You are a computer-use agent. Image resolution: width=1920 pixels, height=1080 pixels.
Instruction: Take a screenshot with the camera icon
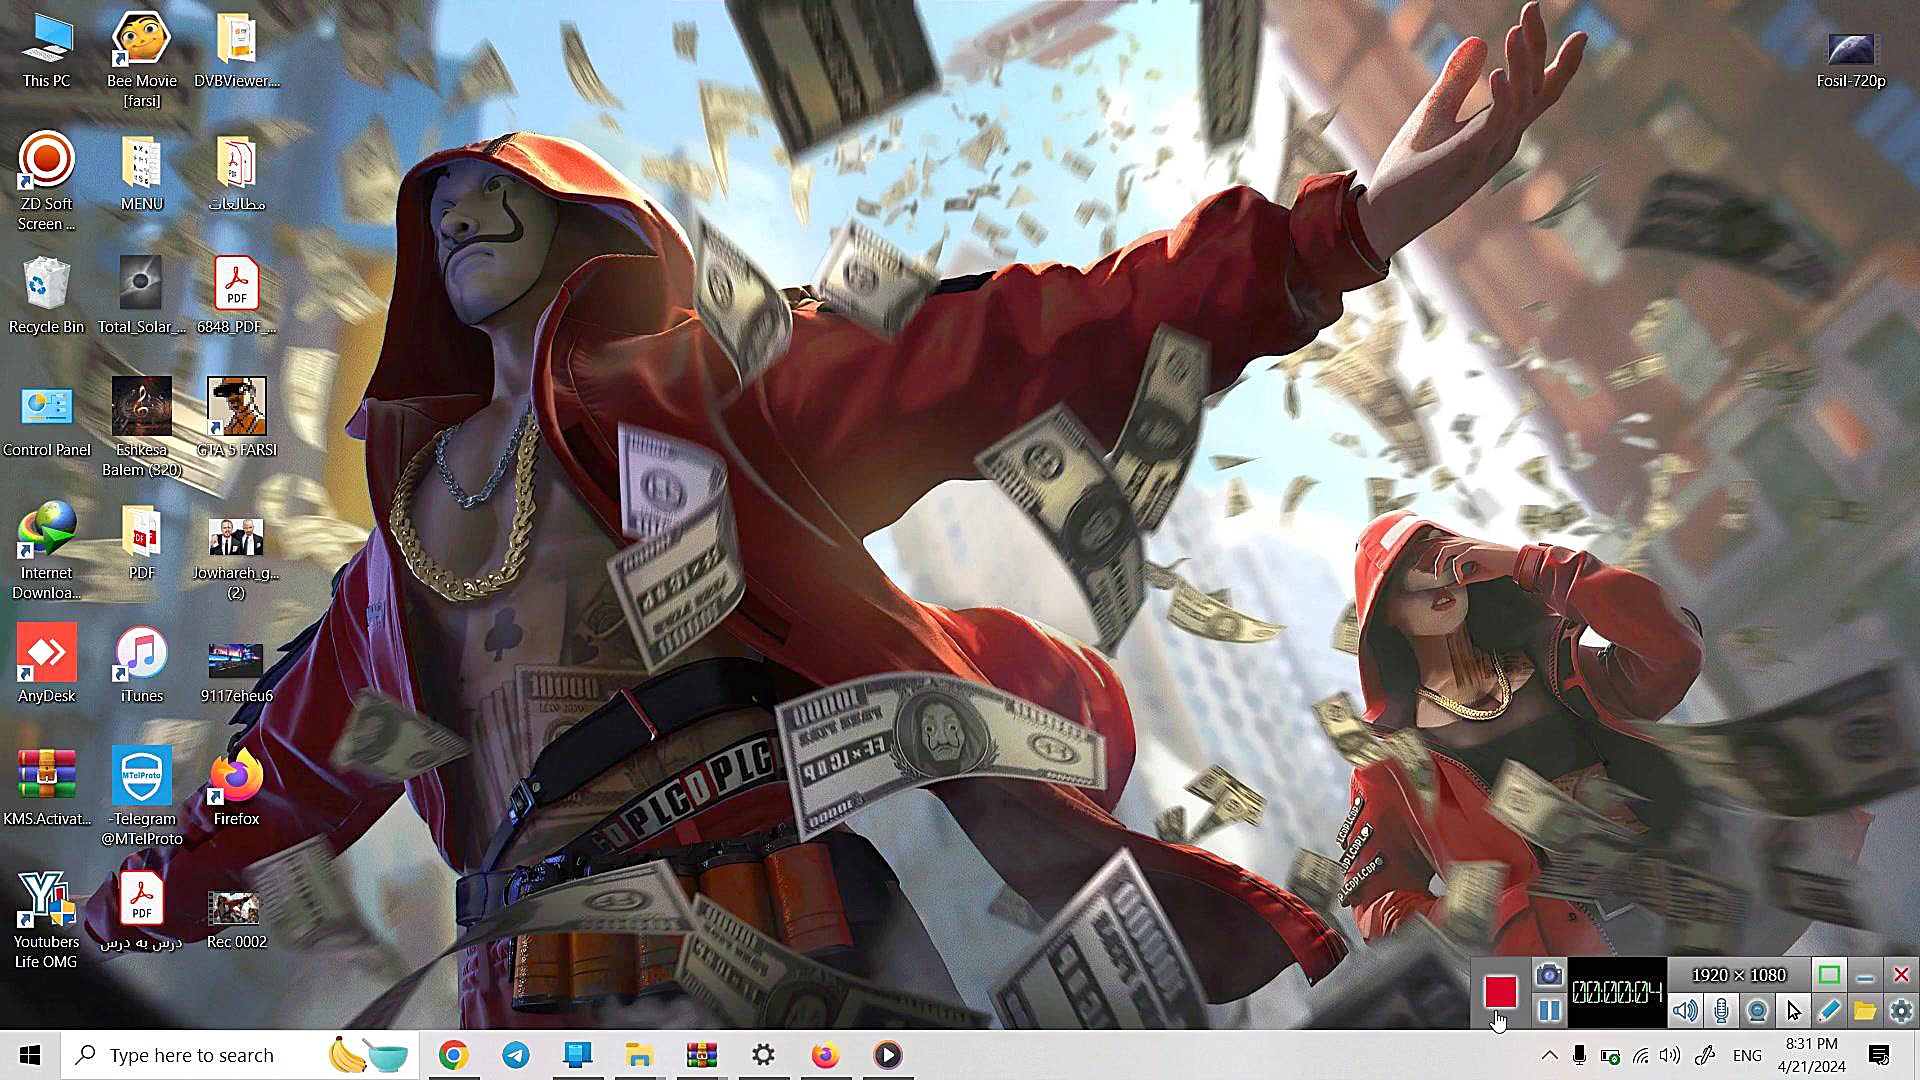[x=1549, y=975]
